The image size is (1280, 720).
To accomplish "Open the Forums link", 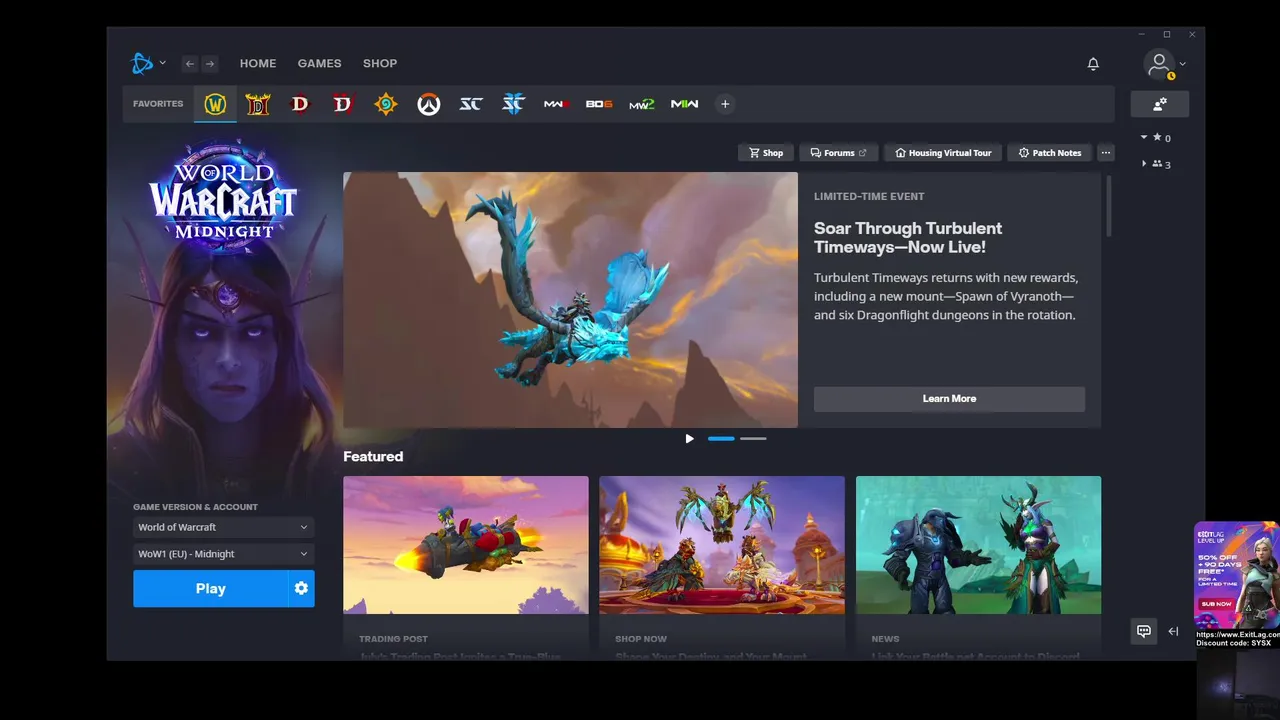I will pyautogui.click(x=839, y=153).
